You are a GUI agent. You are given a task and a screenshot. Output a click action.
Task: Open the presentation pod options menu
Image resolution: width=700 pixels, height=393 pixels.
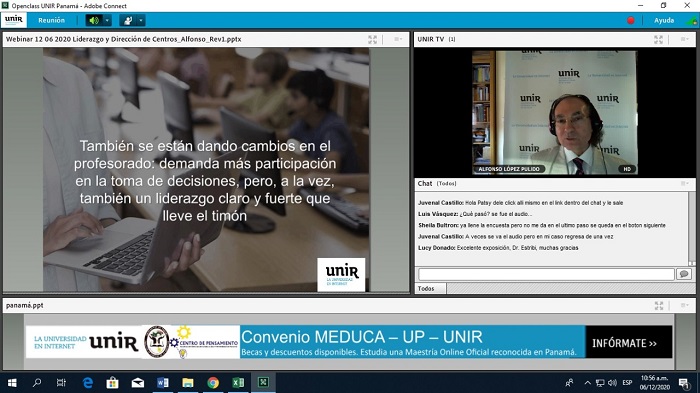click(398, 39)
